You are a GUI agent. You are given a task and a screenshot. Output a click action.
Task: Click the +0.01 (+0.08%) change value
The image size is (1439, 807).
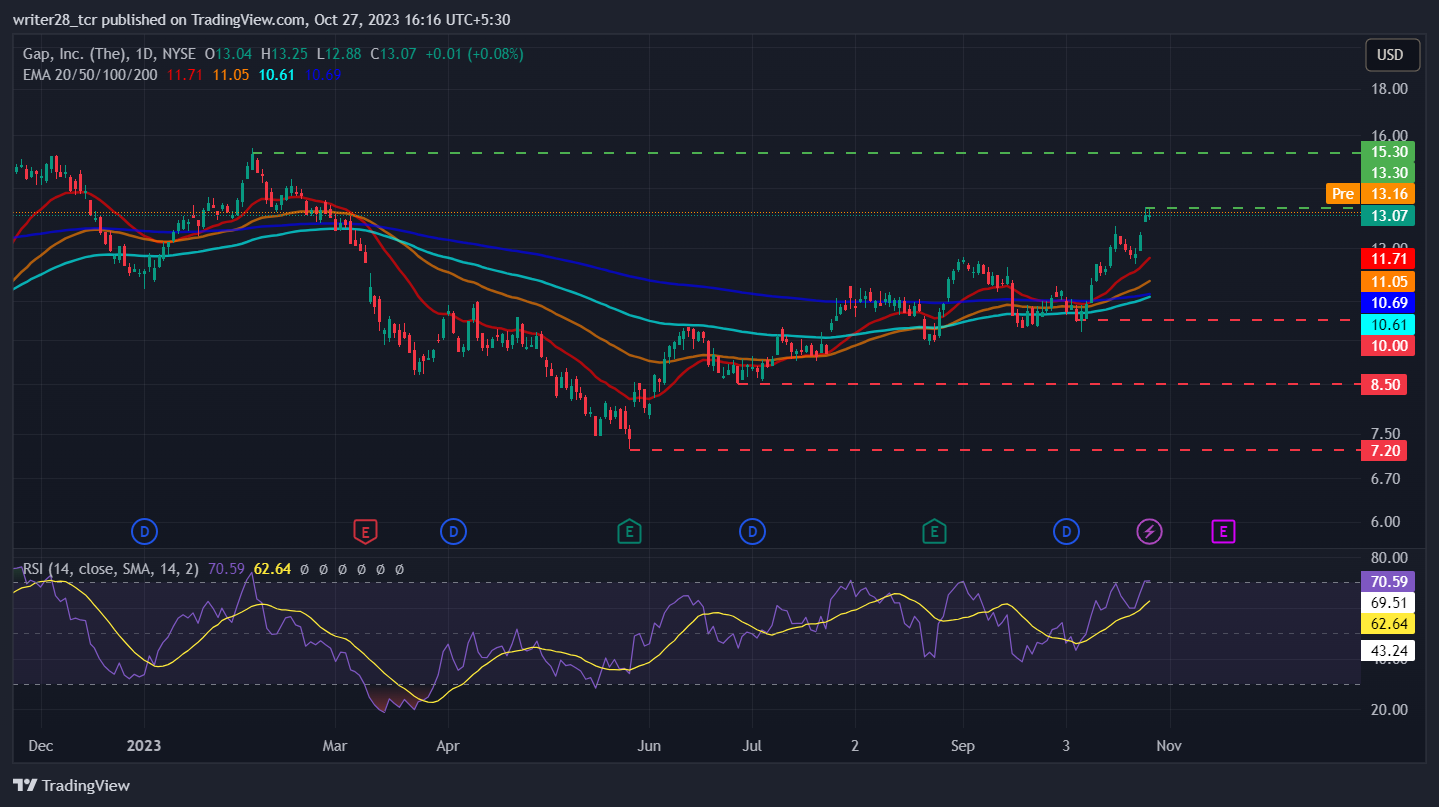474,54
